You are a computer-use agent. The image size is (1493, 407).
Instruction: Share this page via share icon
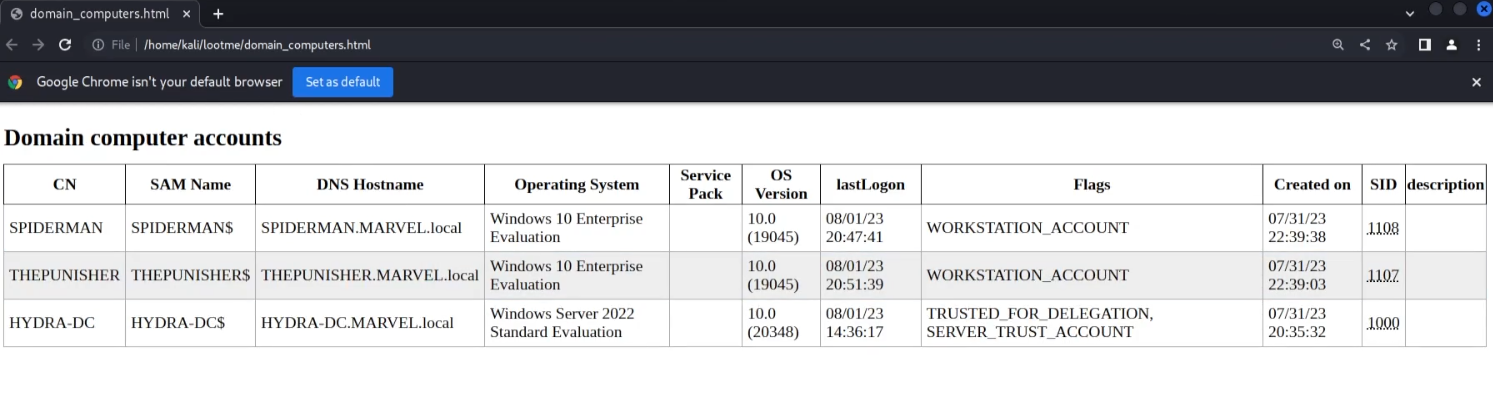tap(1365, 45)
